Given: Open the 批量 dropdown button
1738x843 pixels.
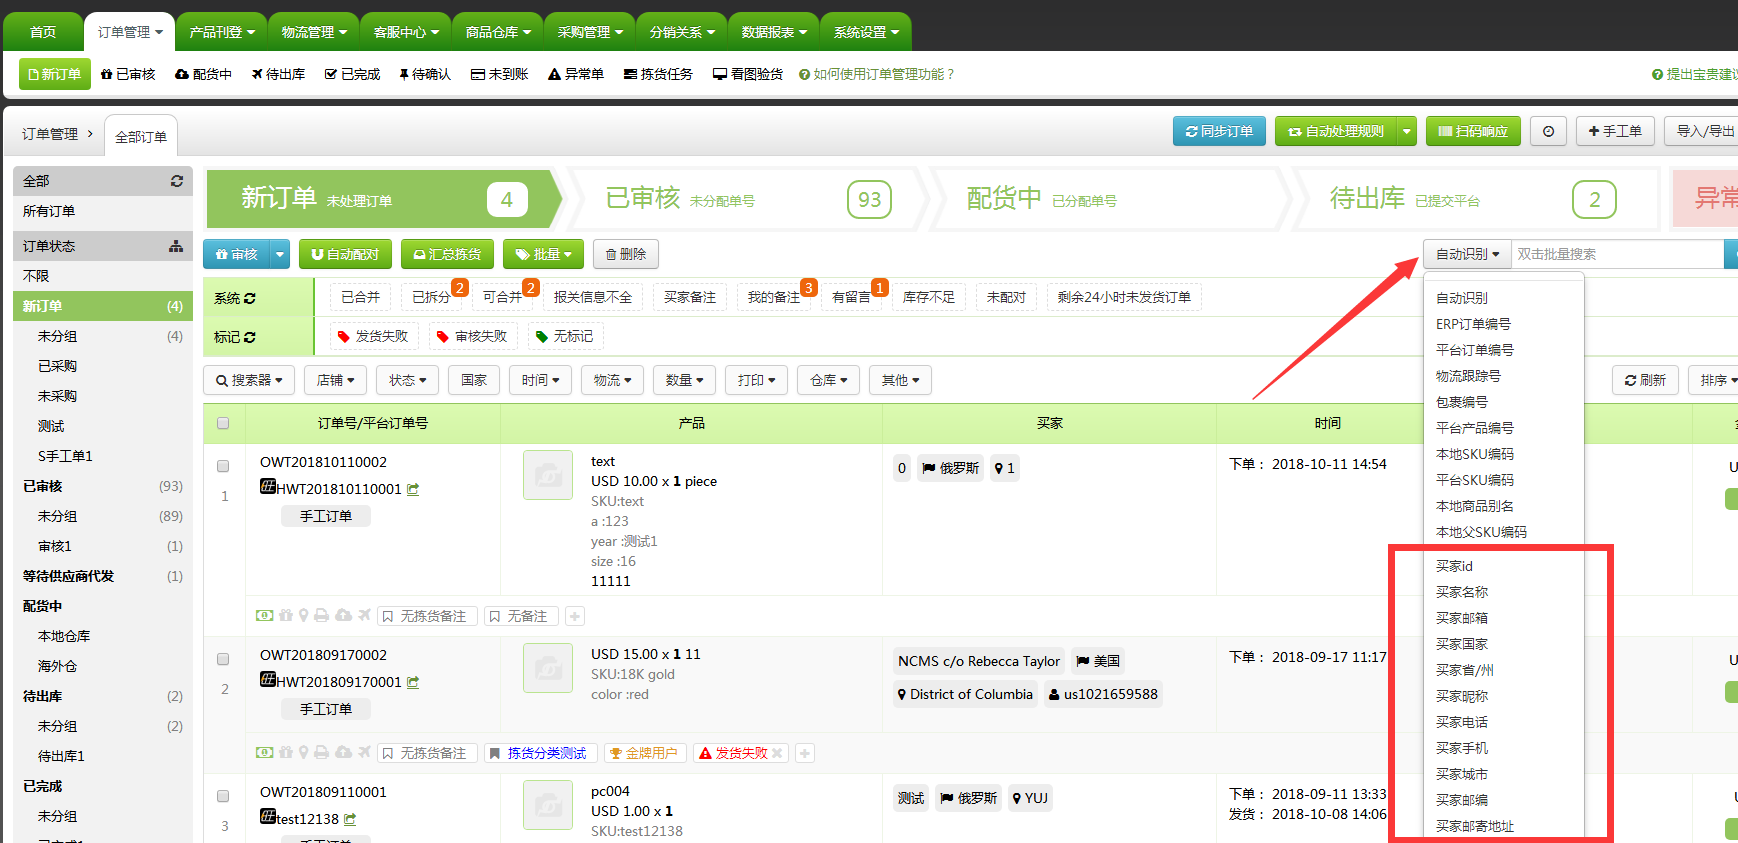Looking at the screenshot, I should 544,254.
